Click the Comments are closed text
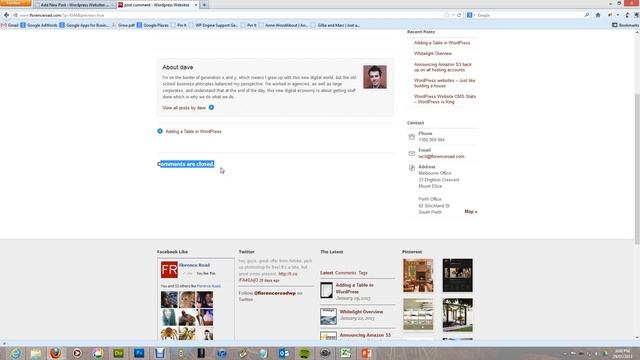The width and height of the screenshot is (640, 360). [x=186, y=164]
